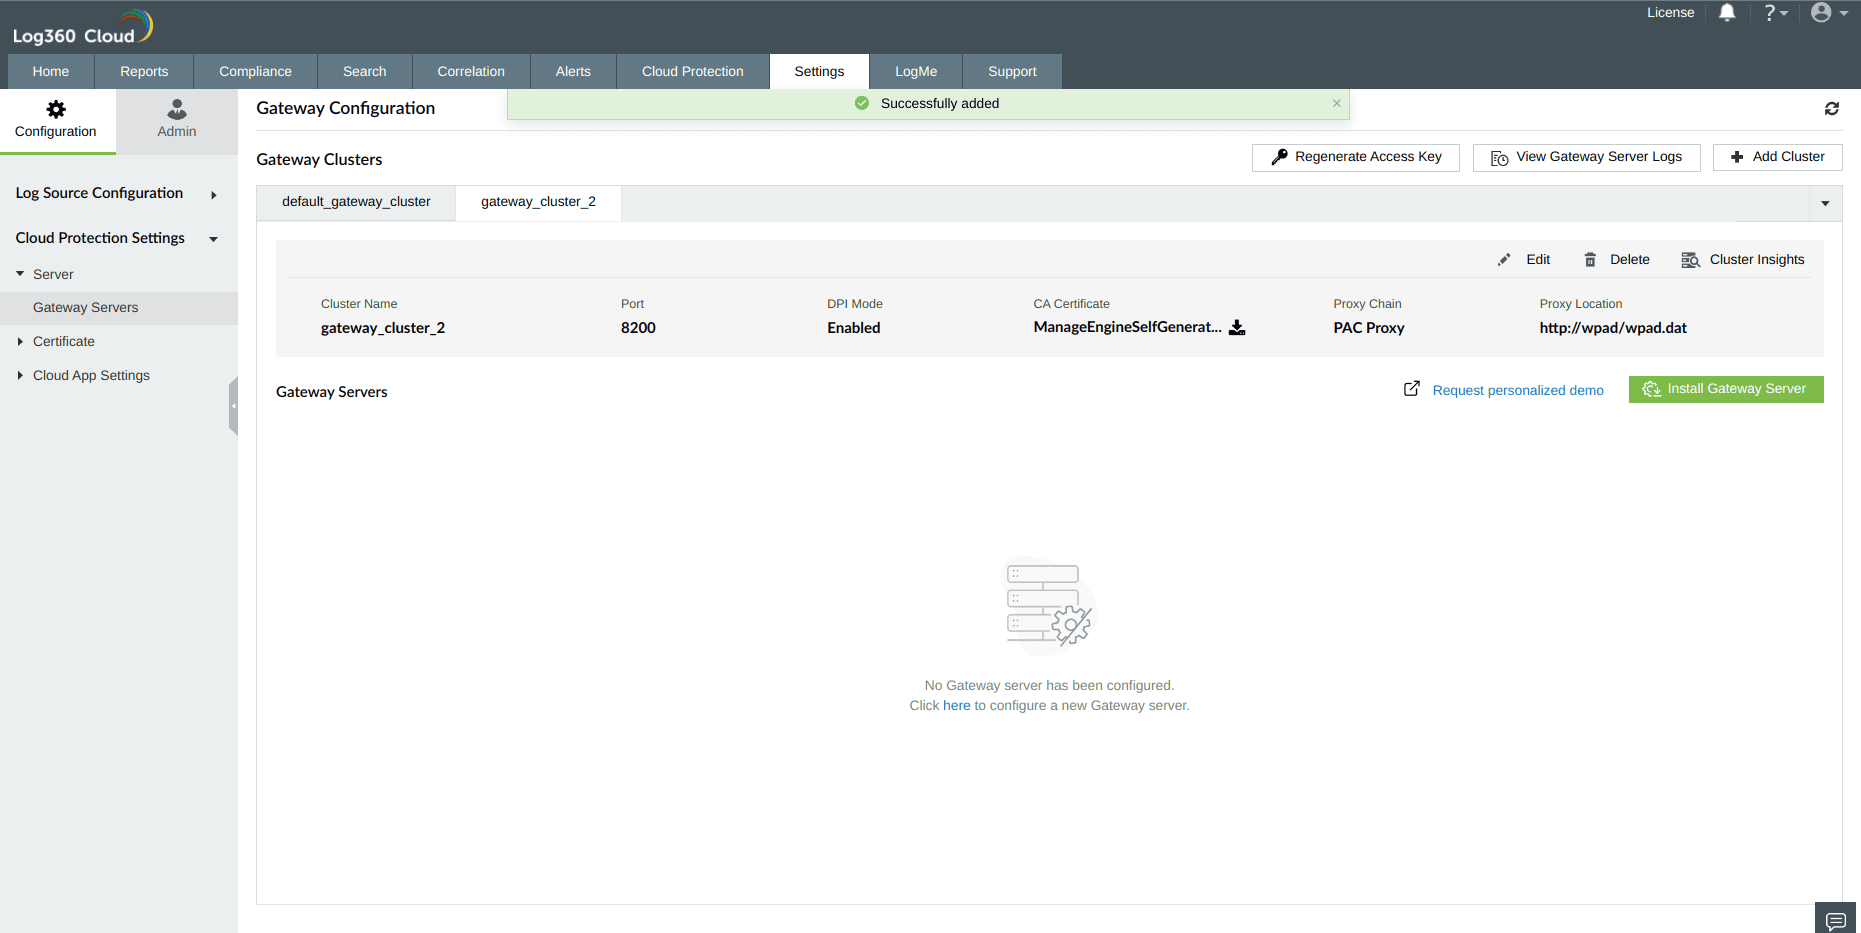This screenshot has width=1861, height=933.
Task: Open the Support tab
Action: [x=1012, y=72]
